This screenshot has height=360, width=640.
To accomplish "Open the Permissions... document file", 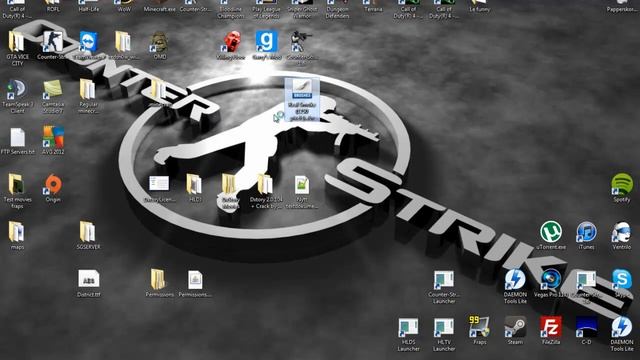I will (x=195, y=280).
